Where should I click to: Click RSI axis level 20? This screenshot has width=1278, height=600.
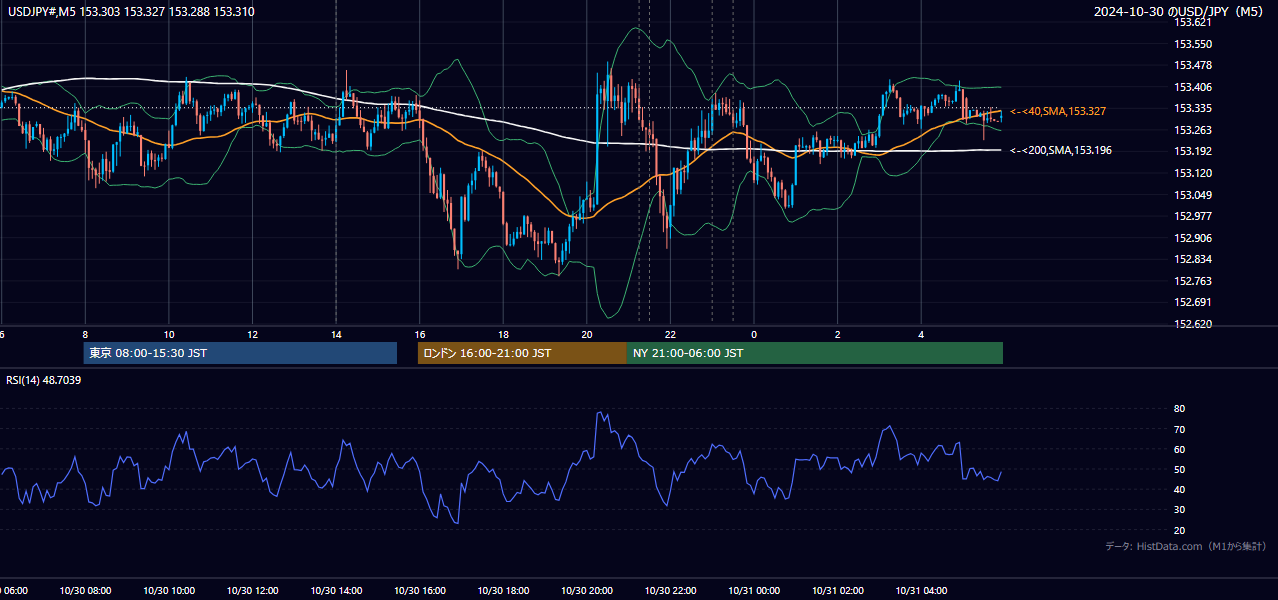[x=1179, y=530]
